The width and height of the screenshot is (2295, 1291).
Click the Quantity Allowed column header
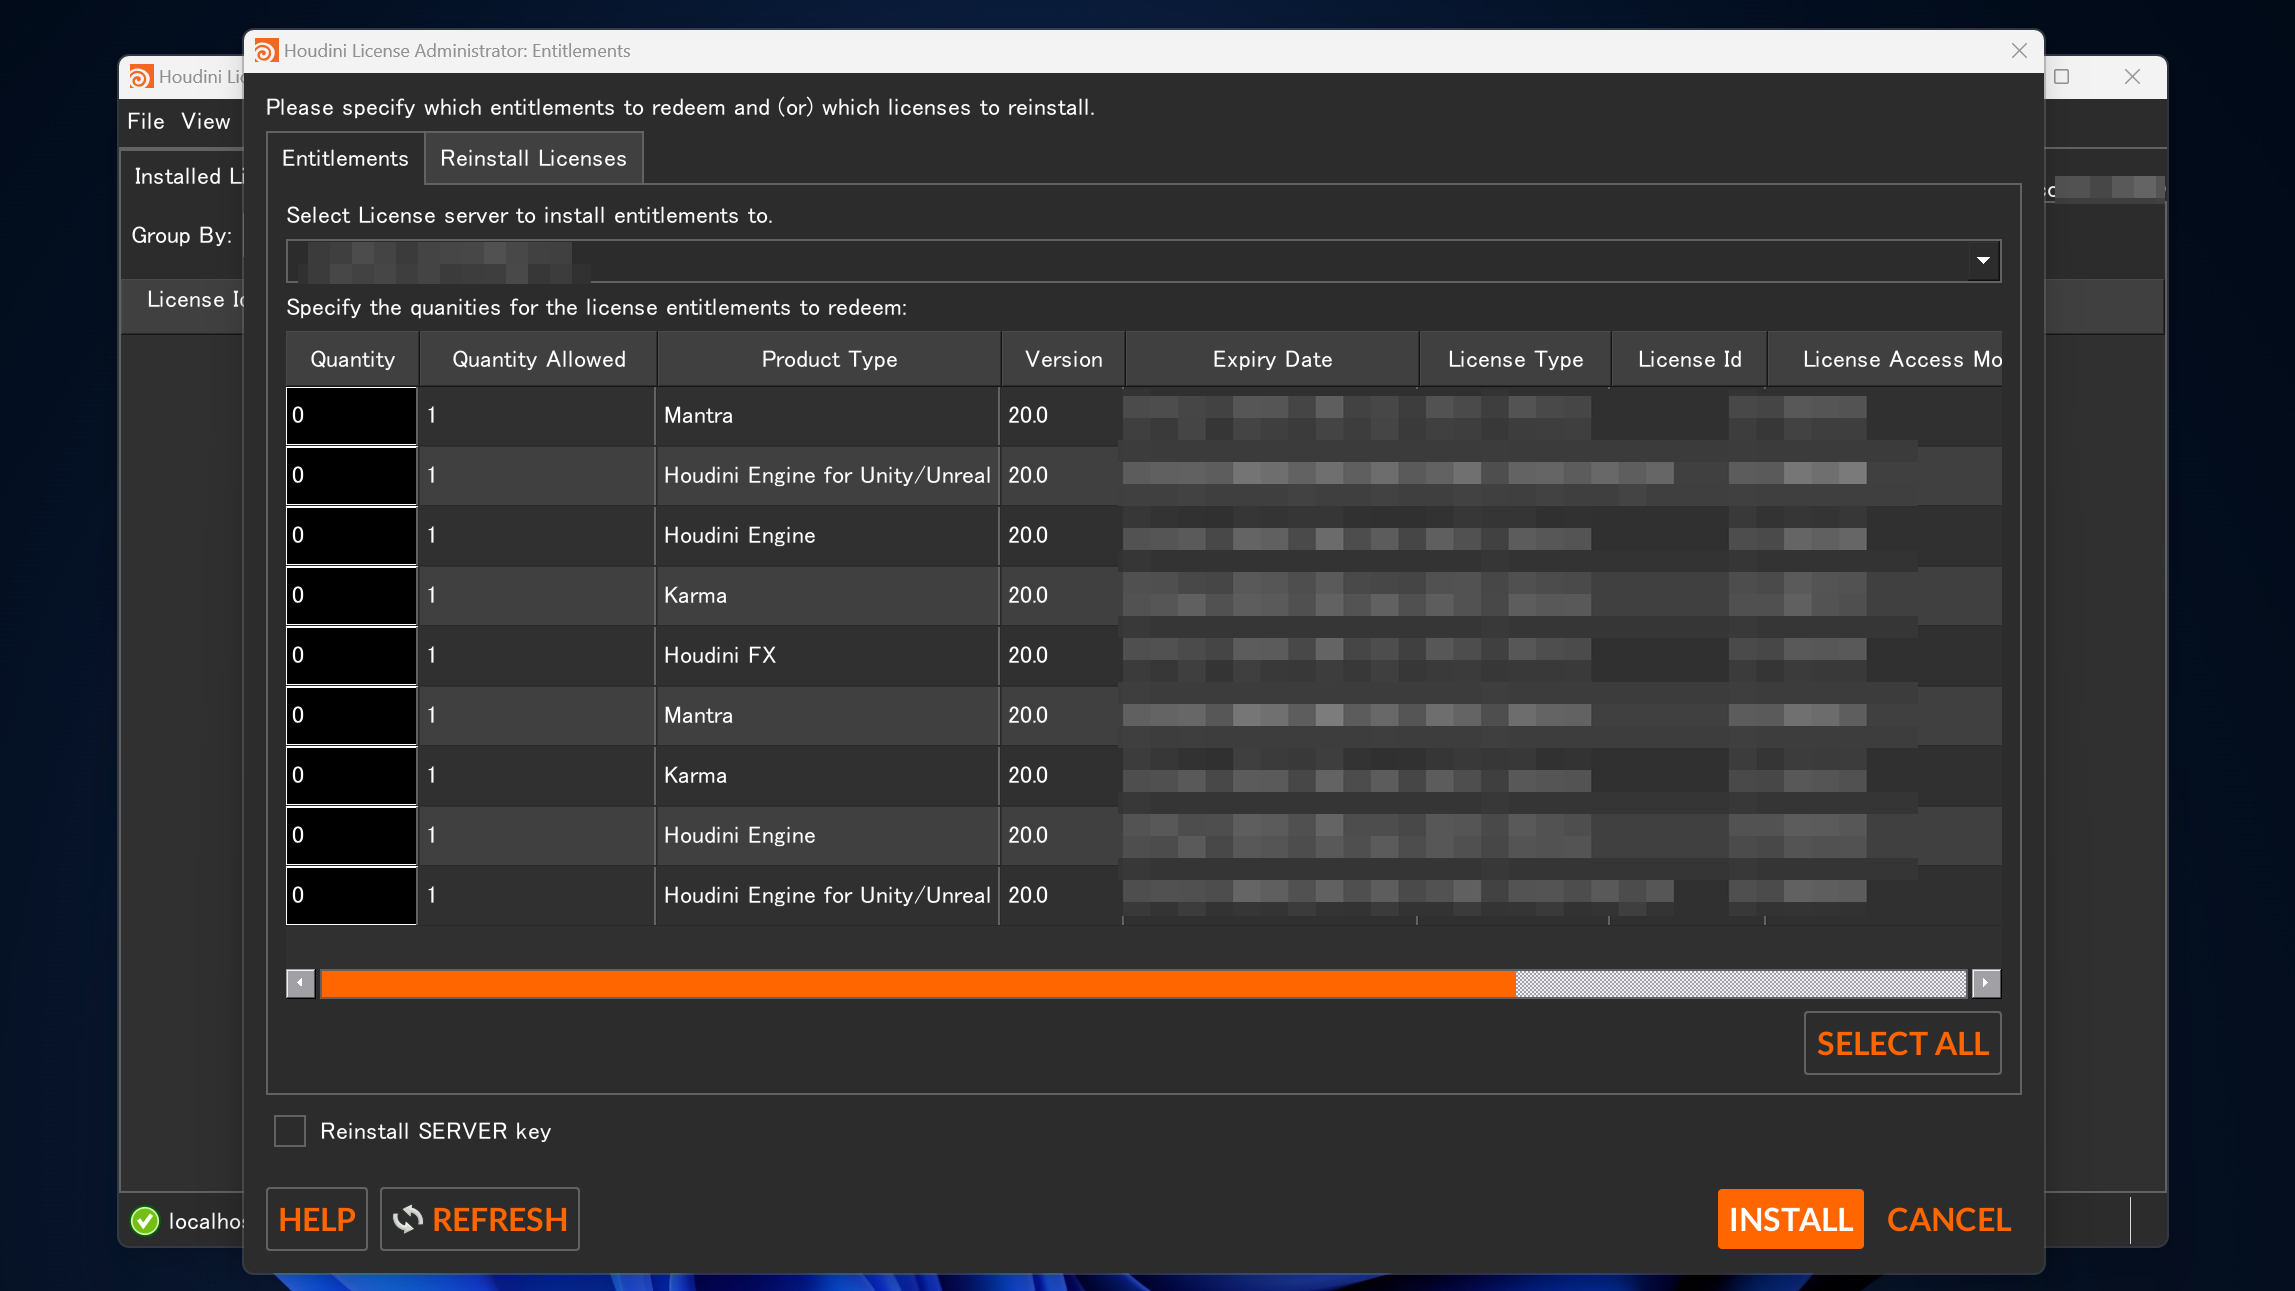coord(538,359)
